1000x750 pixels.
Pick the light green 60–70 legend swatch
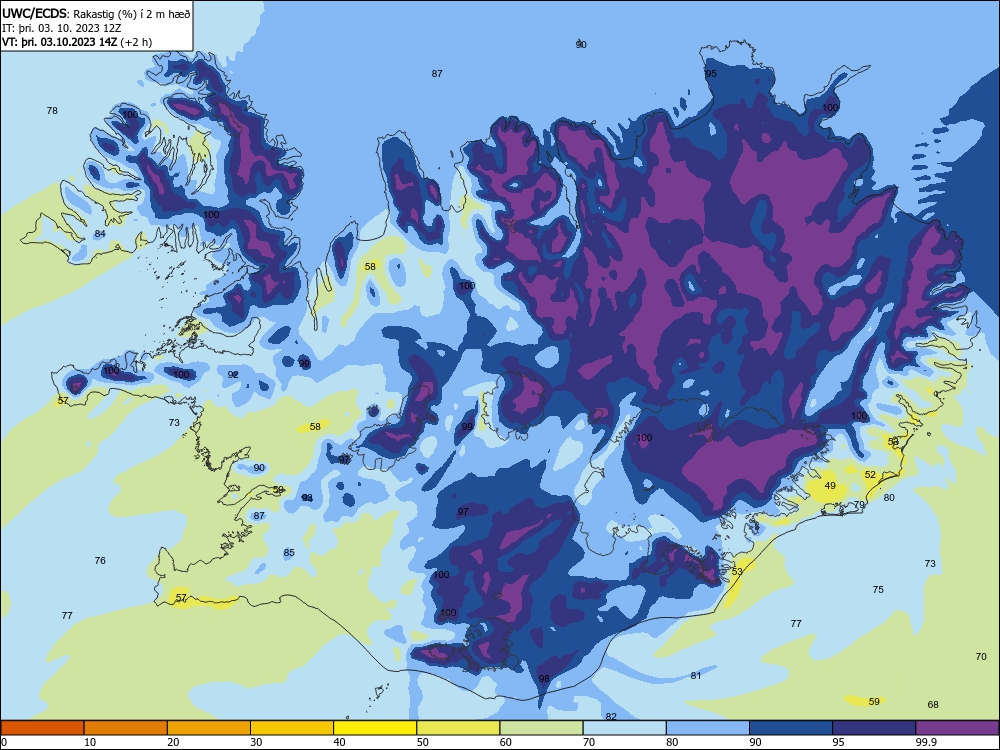(x=541, y=728)
